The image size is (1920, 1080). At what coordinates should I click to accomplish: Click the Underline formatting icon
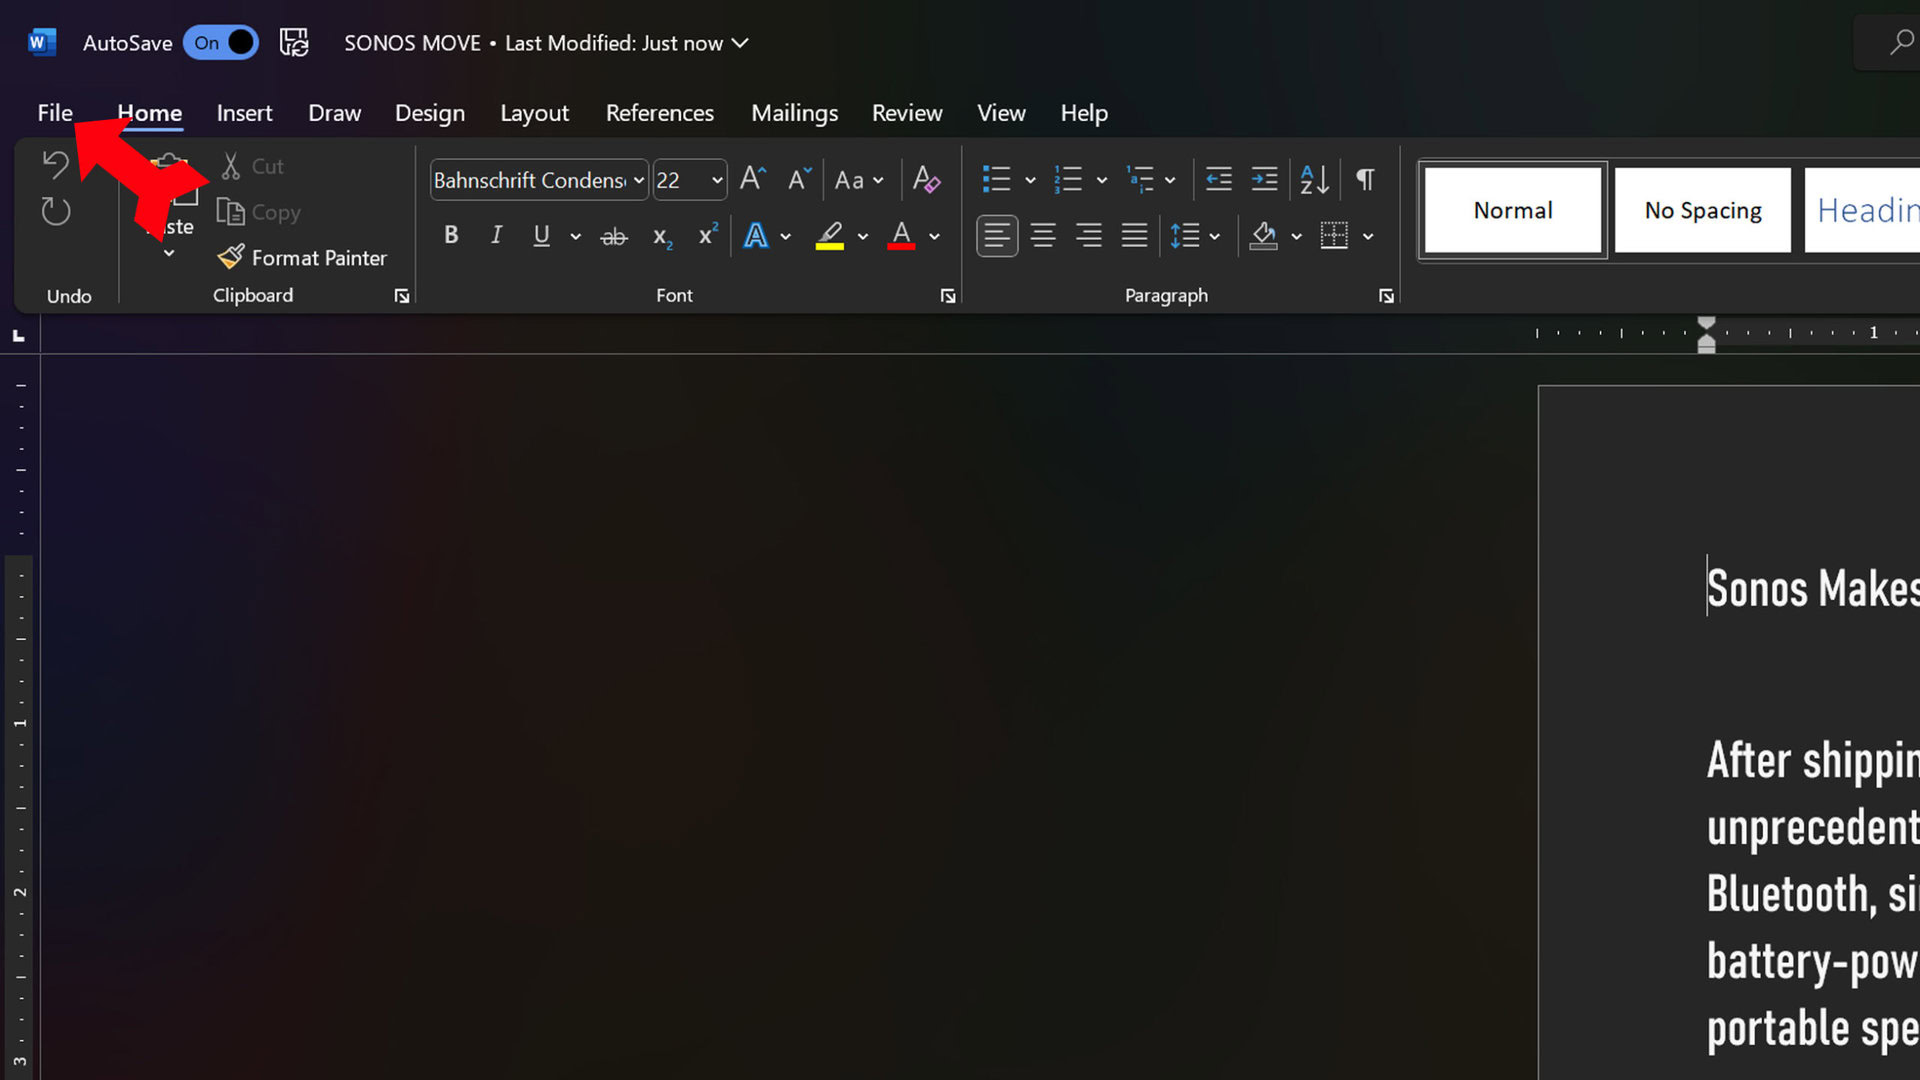[x=541, y=236]
